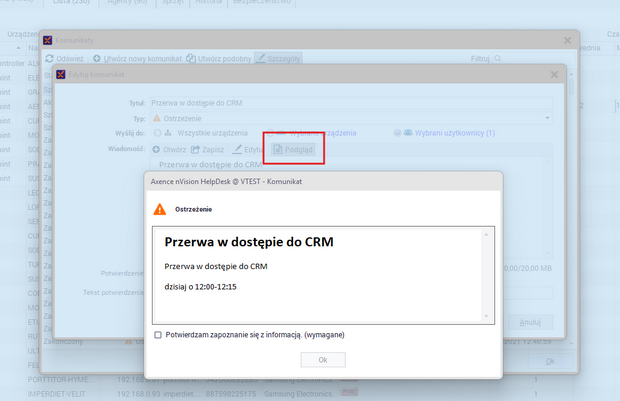
Task: Click scroll down arrow in message preview
Action: (486, 316)
